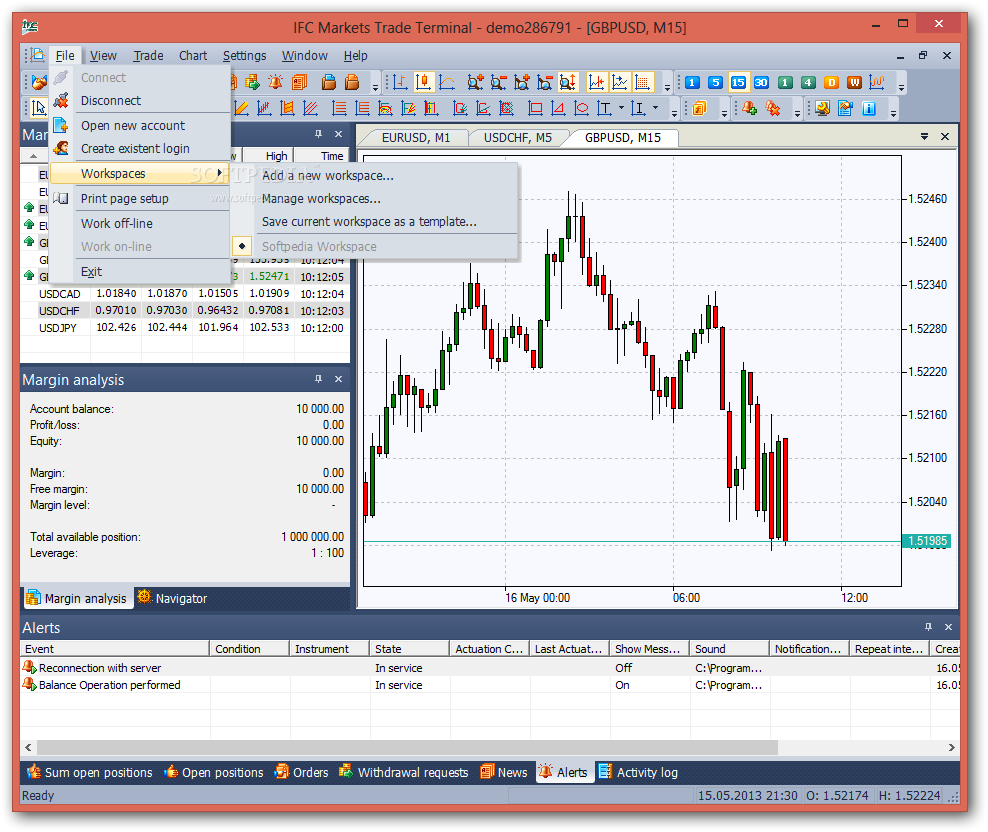Open the Chart menu
The height and width of the screenshot is (832, 988).
(x=193, y=55)
